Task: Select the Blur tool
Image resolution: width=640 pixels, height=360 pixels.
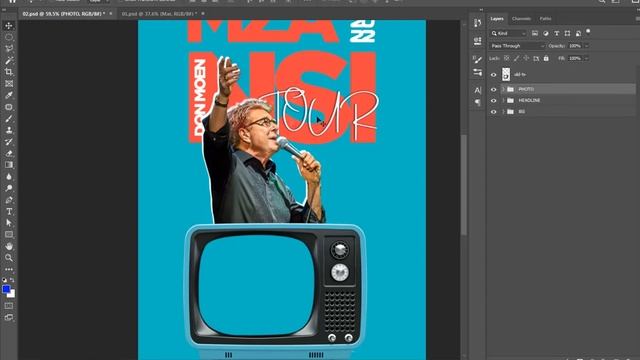Action: [x=9, y=177]
